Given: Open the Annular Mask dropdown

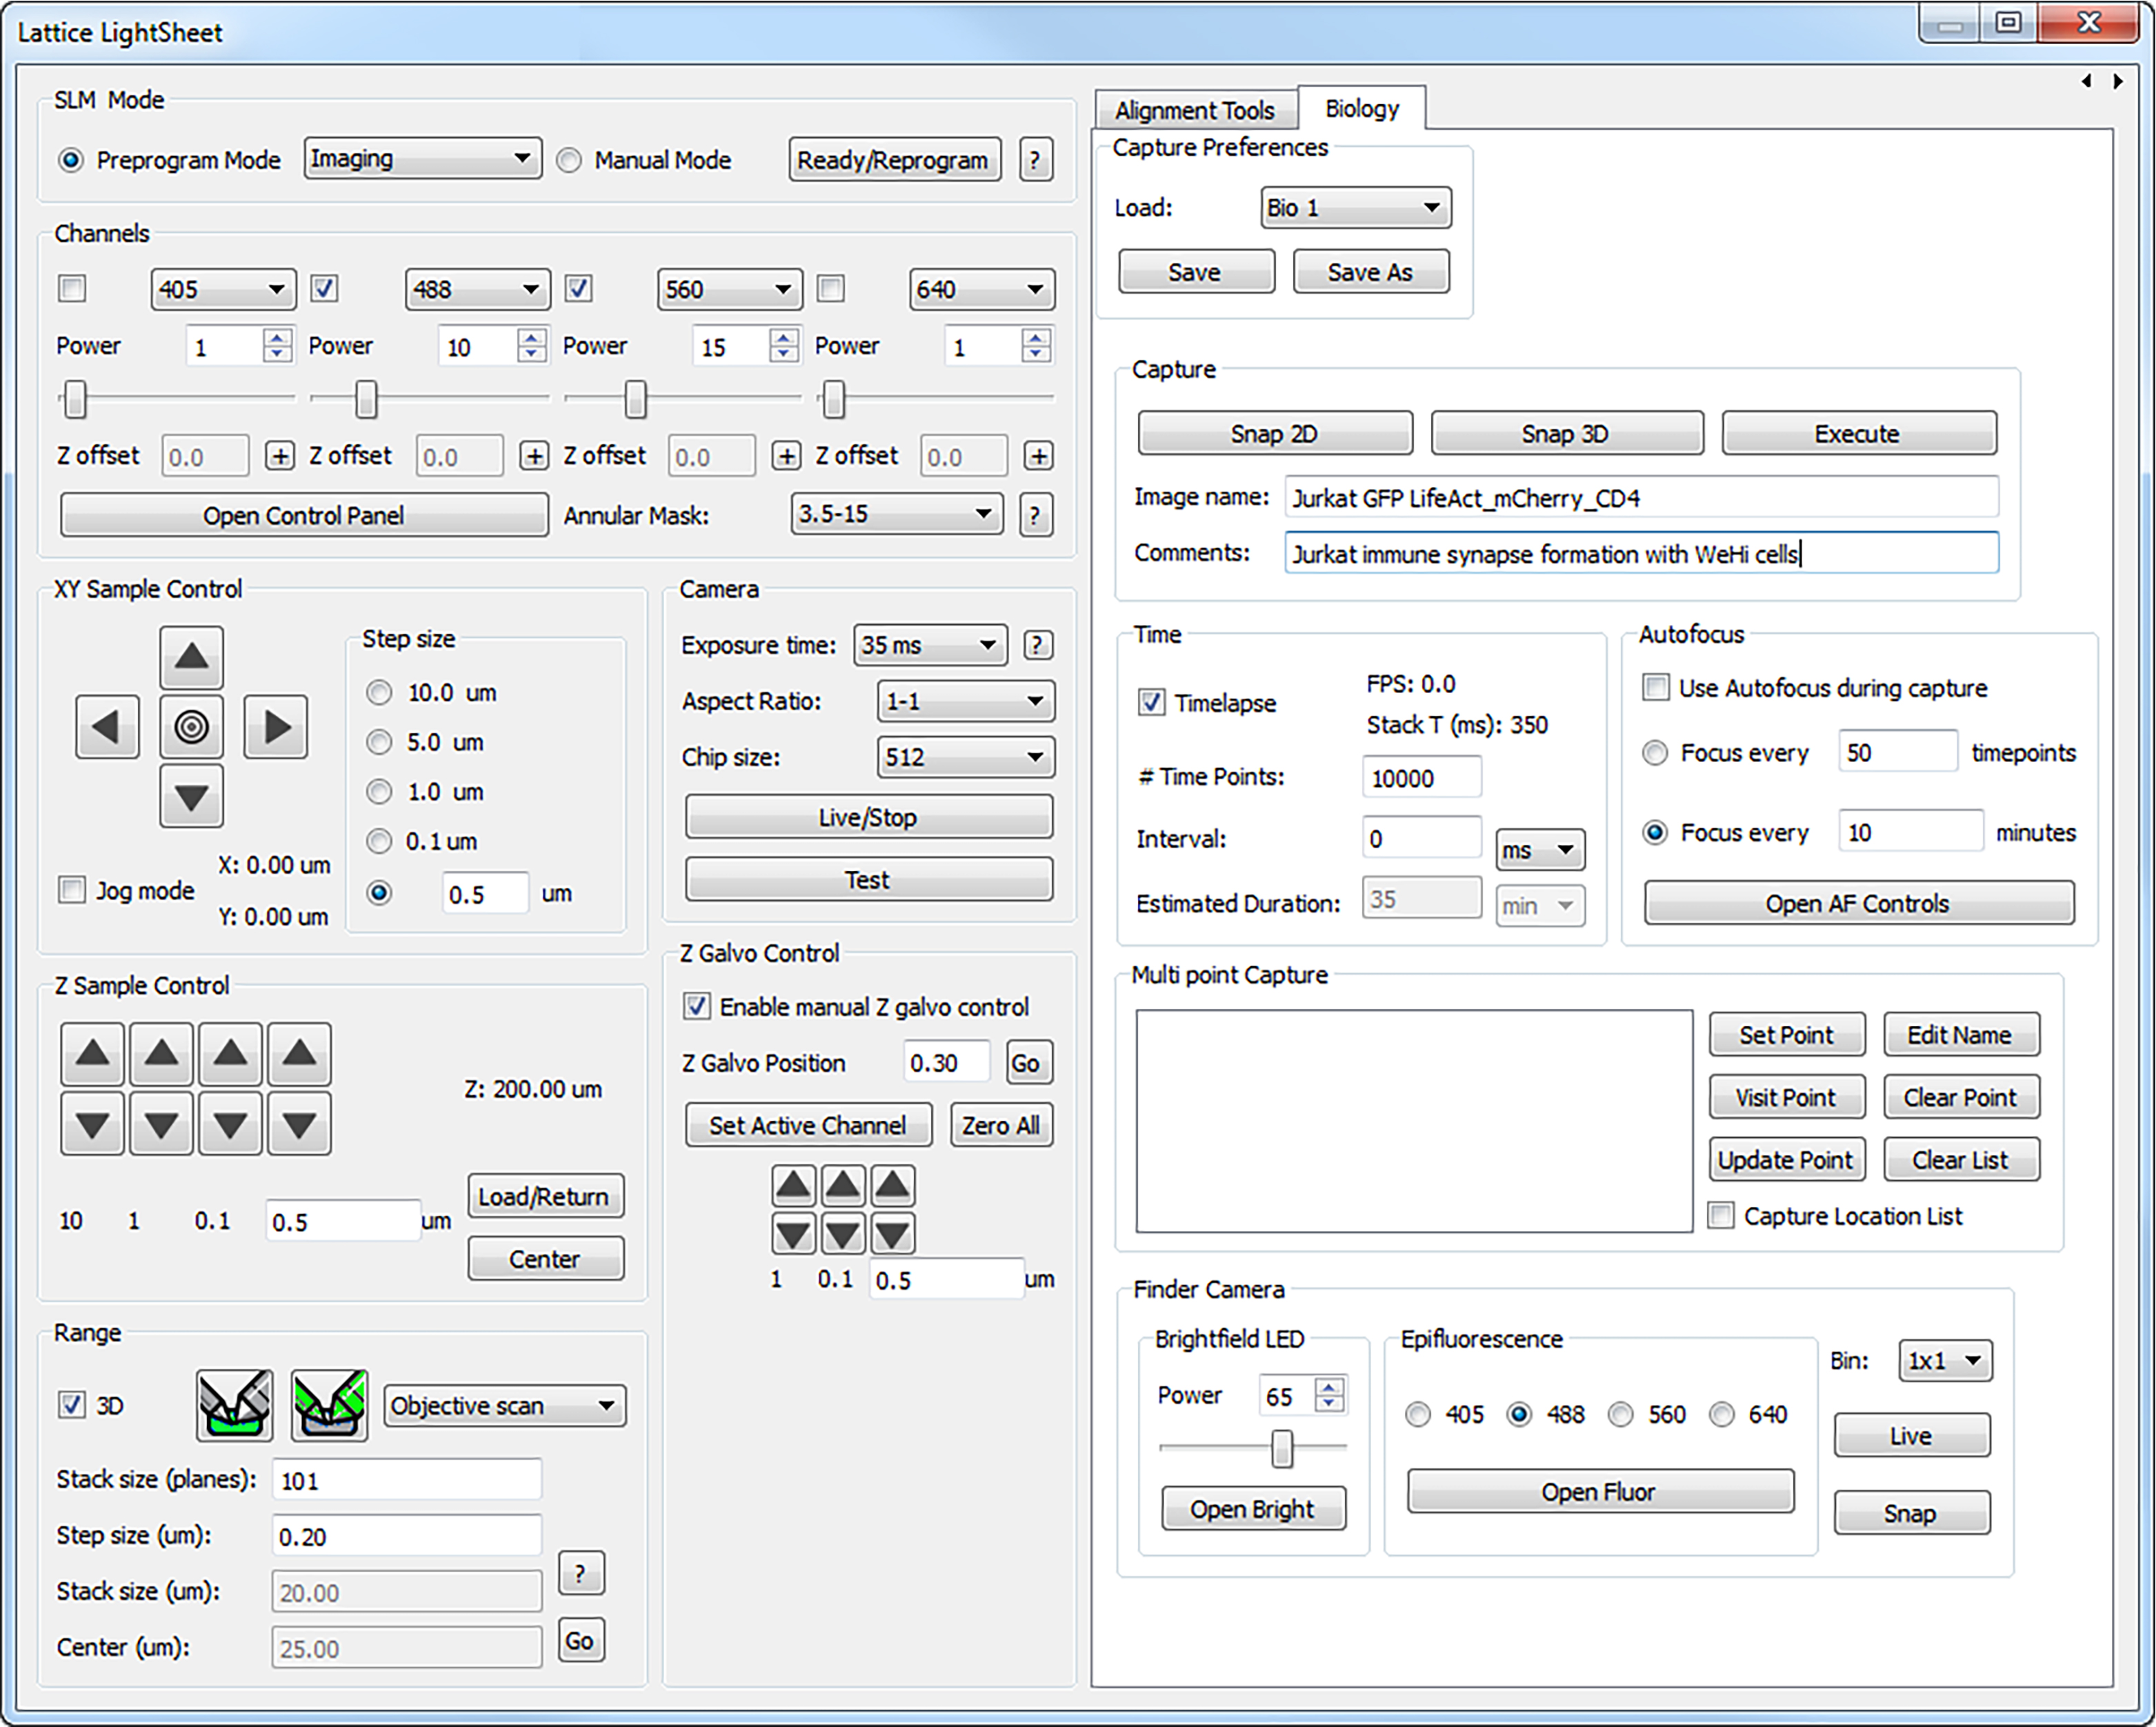Looking at the screenshot, I should (x=896, y=514).
